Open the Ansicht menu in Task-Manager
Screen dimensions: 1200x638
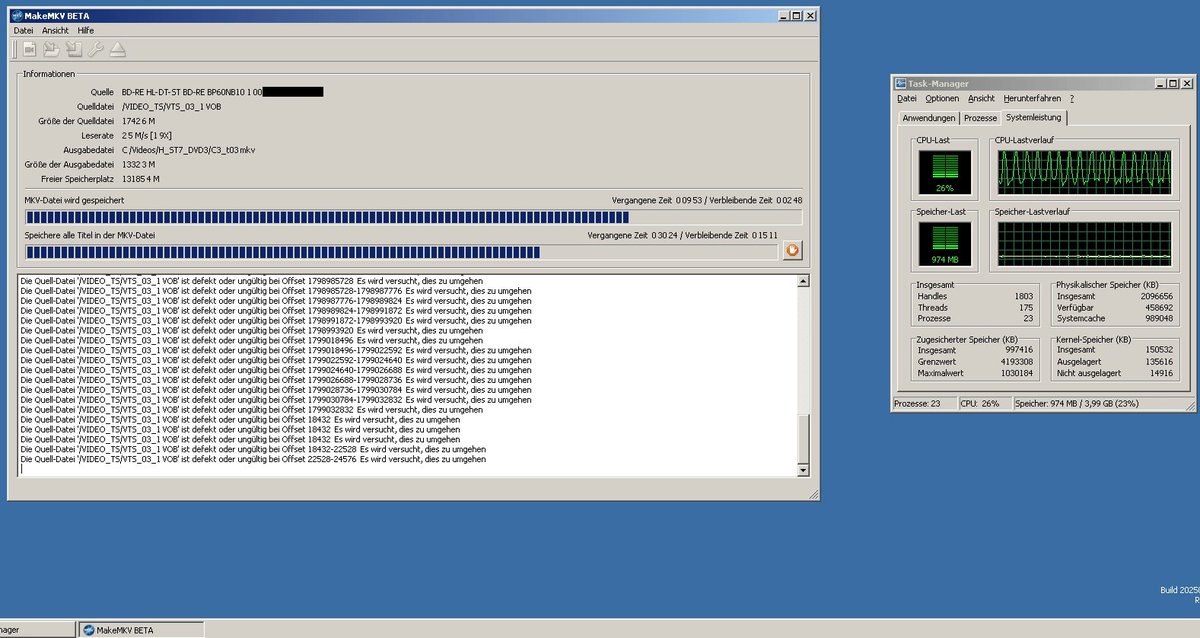pyautogui.click(x=982, y=99)
